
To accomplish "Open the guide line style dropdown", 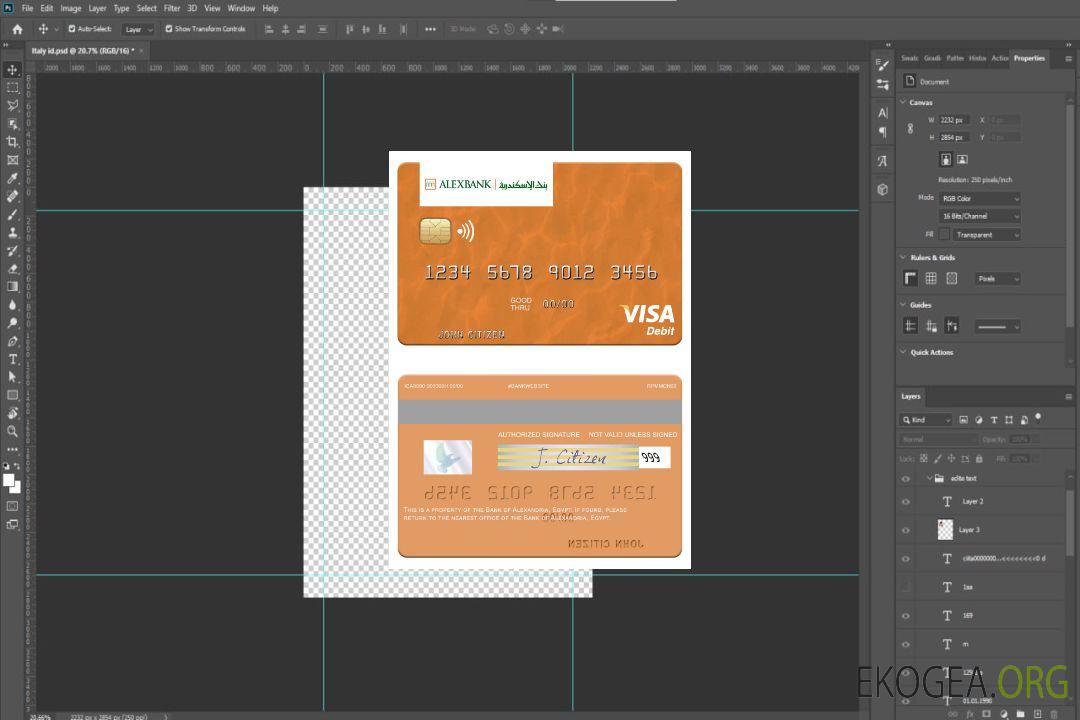I will point(998,327).
